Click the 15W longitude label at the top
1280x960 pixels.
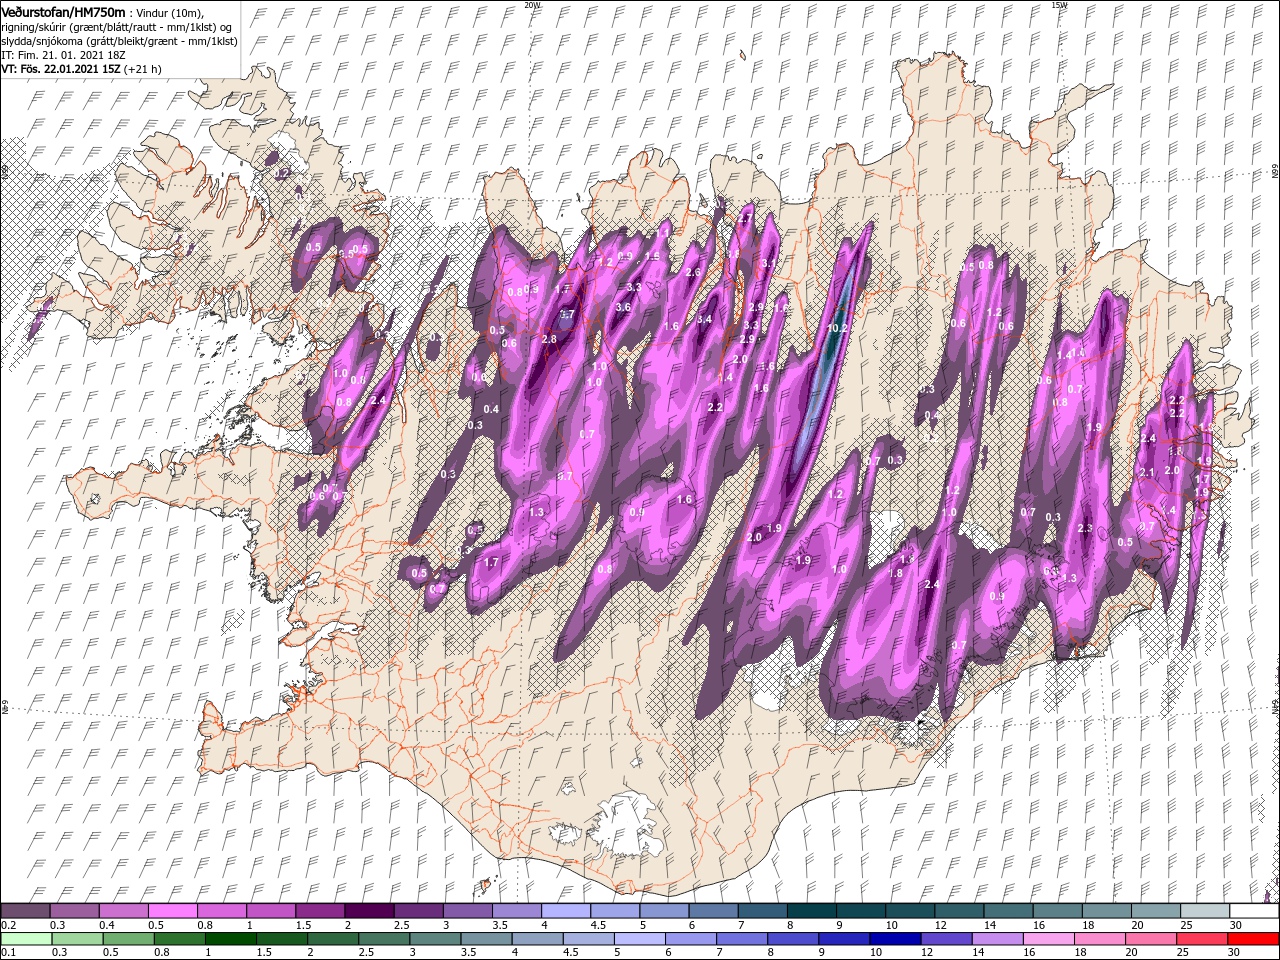pos(1059,5)
